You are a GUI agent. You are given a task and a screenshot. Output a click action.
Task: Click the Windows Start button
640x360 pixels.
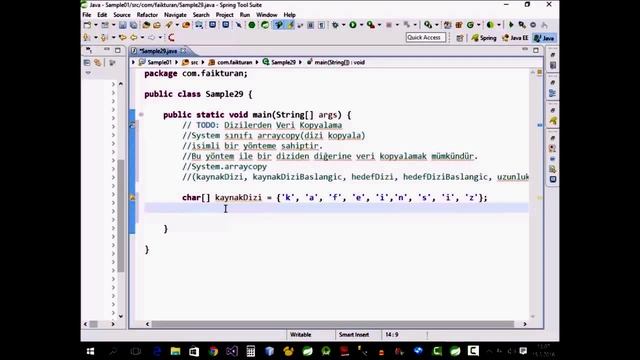pos(91,351)
